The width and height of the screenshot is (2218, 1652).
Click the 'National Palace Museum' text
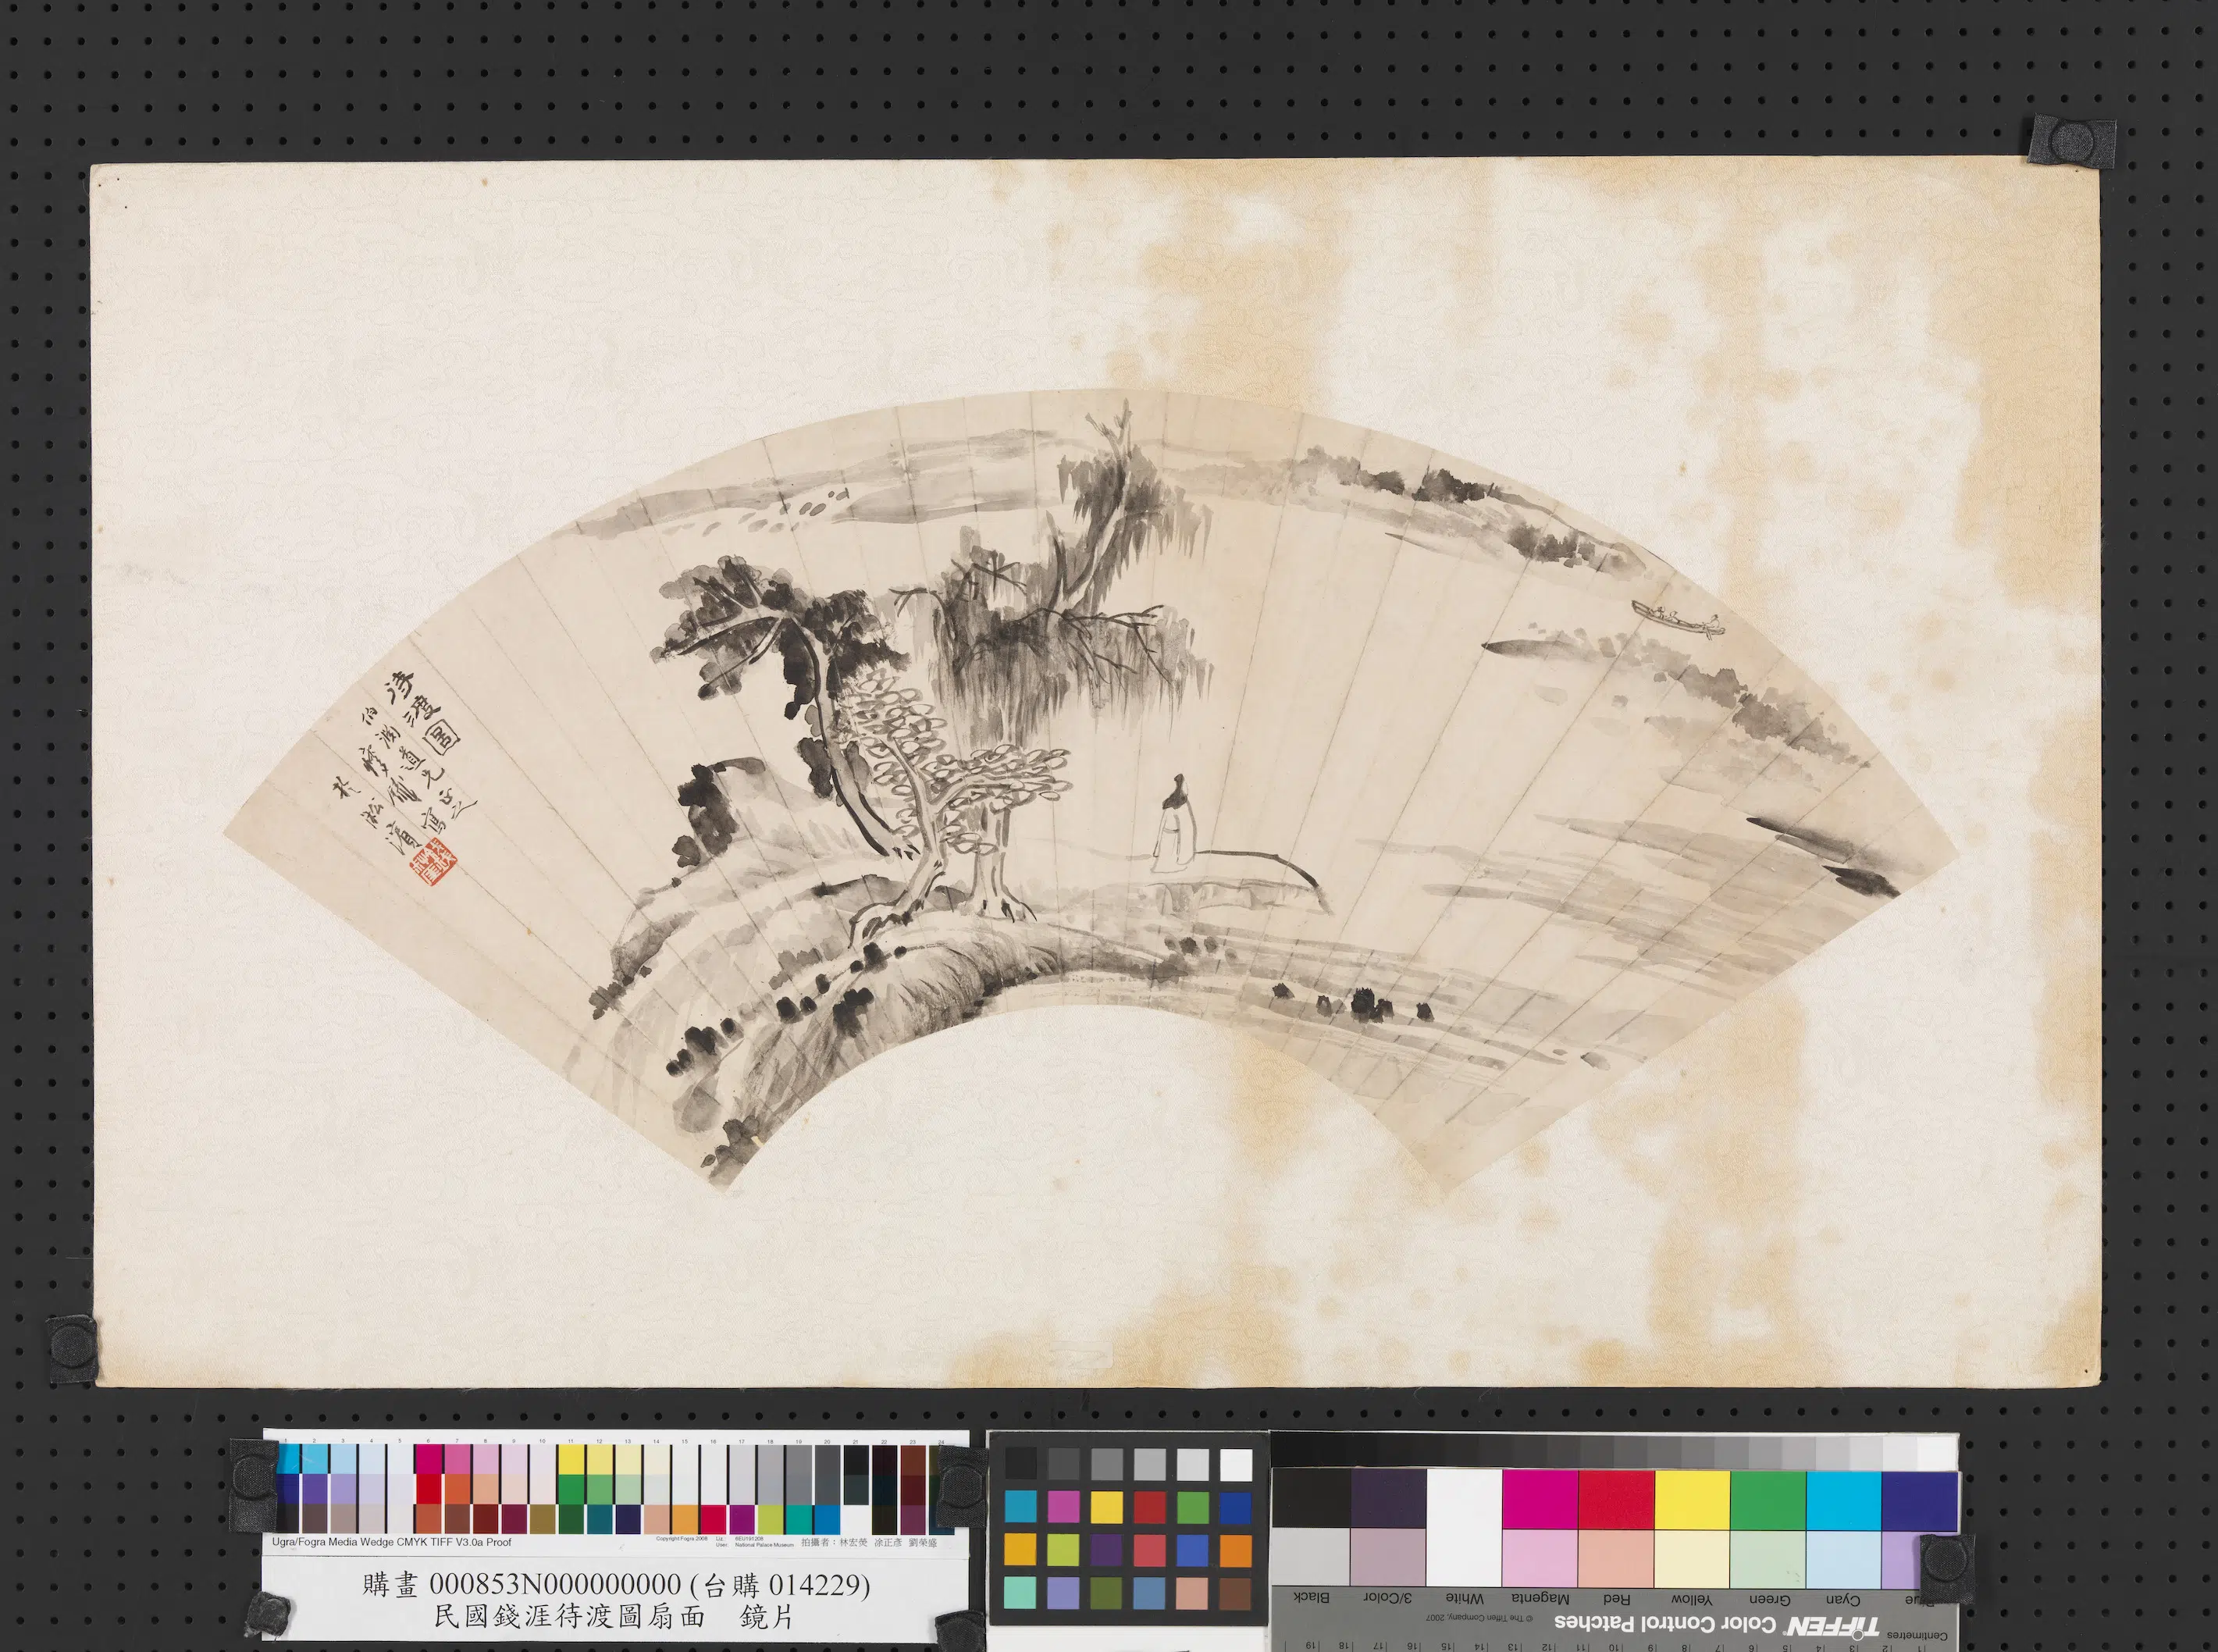point(764,1545)
